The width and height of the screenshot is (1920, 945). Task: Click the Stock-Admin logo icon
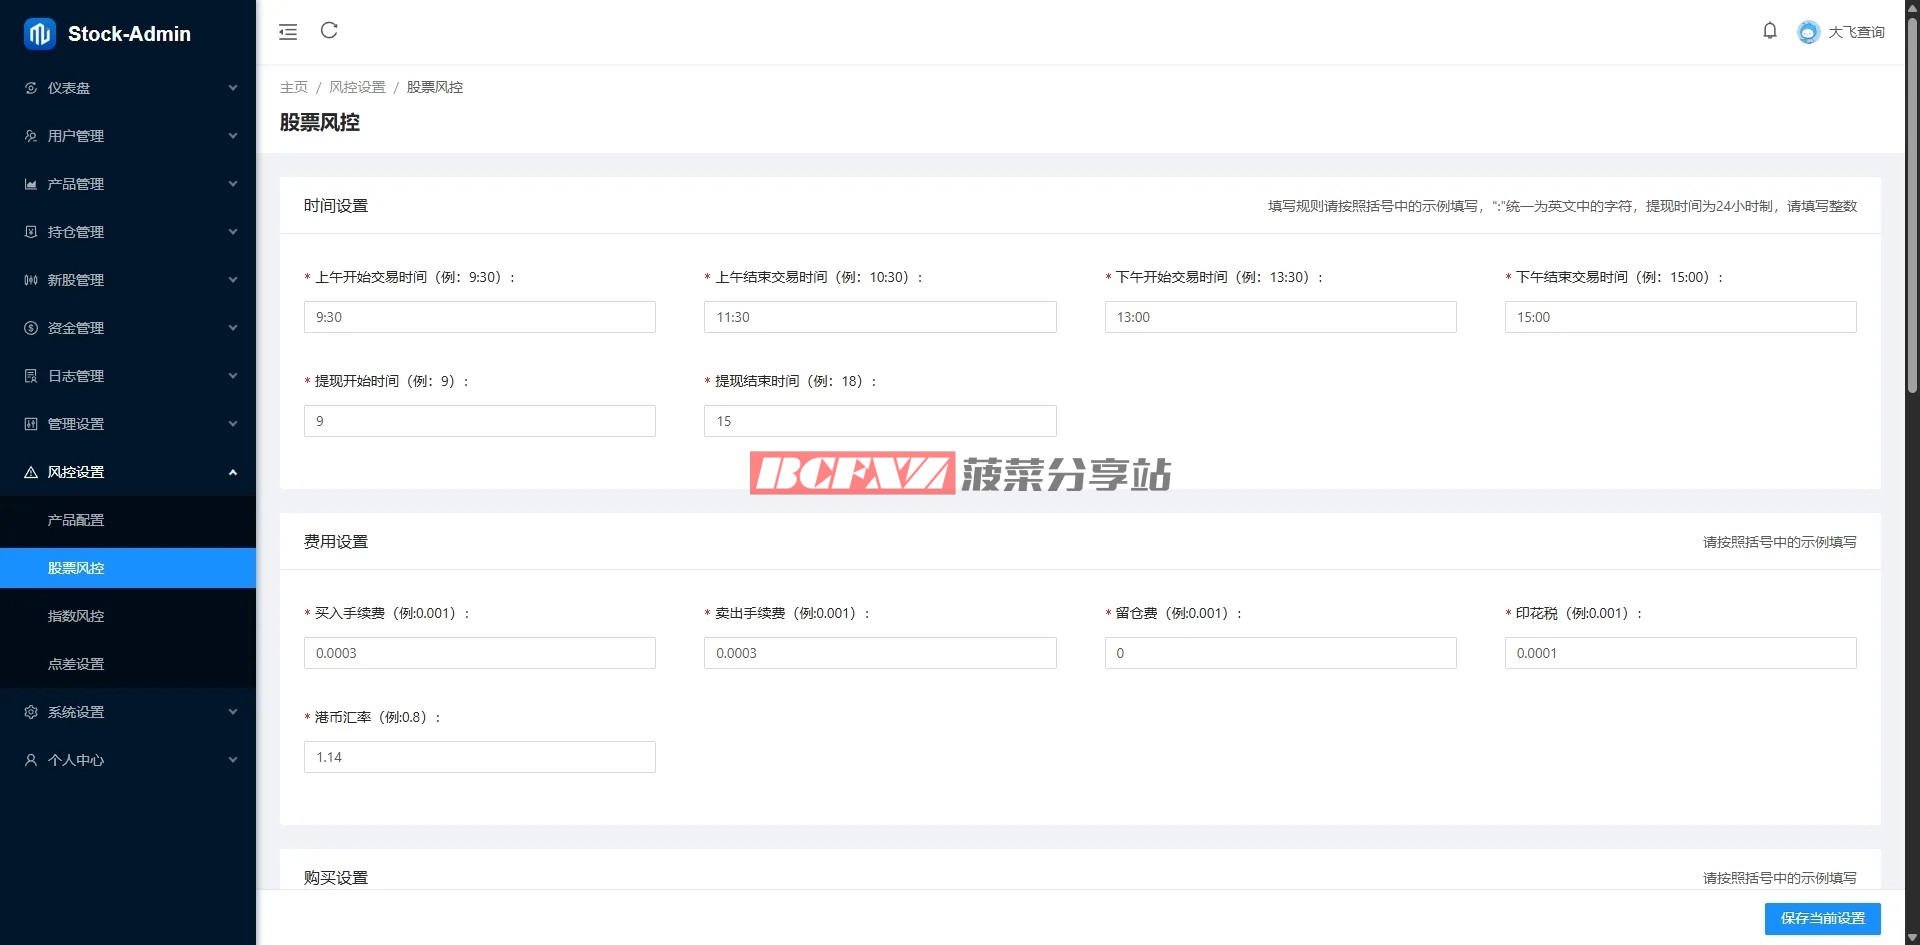[x=40, y=34]
